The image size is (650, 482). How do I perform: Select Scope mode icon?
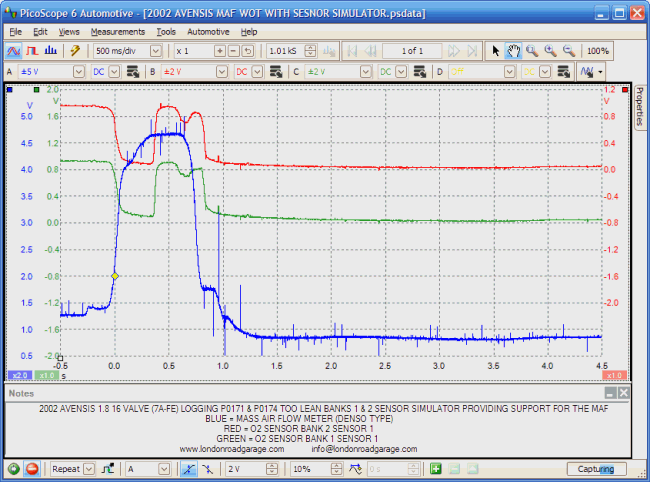(15, 50)
